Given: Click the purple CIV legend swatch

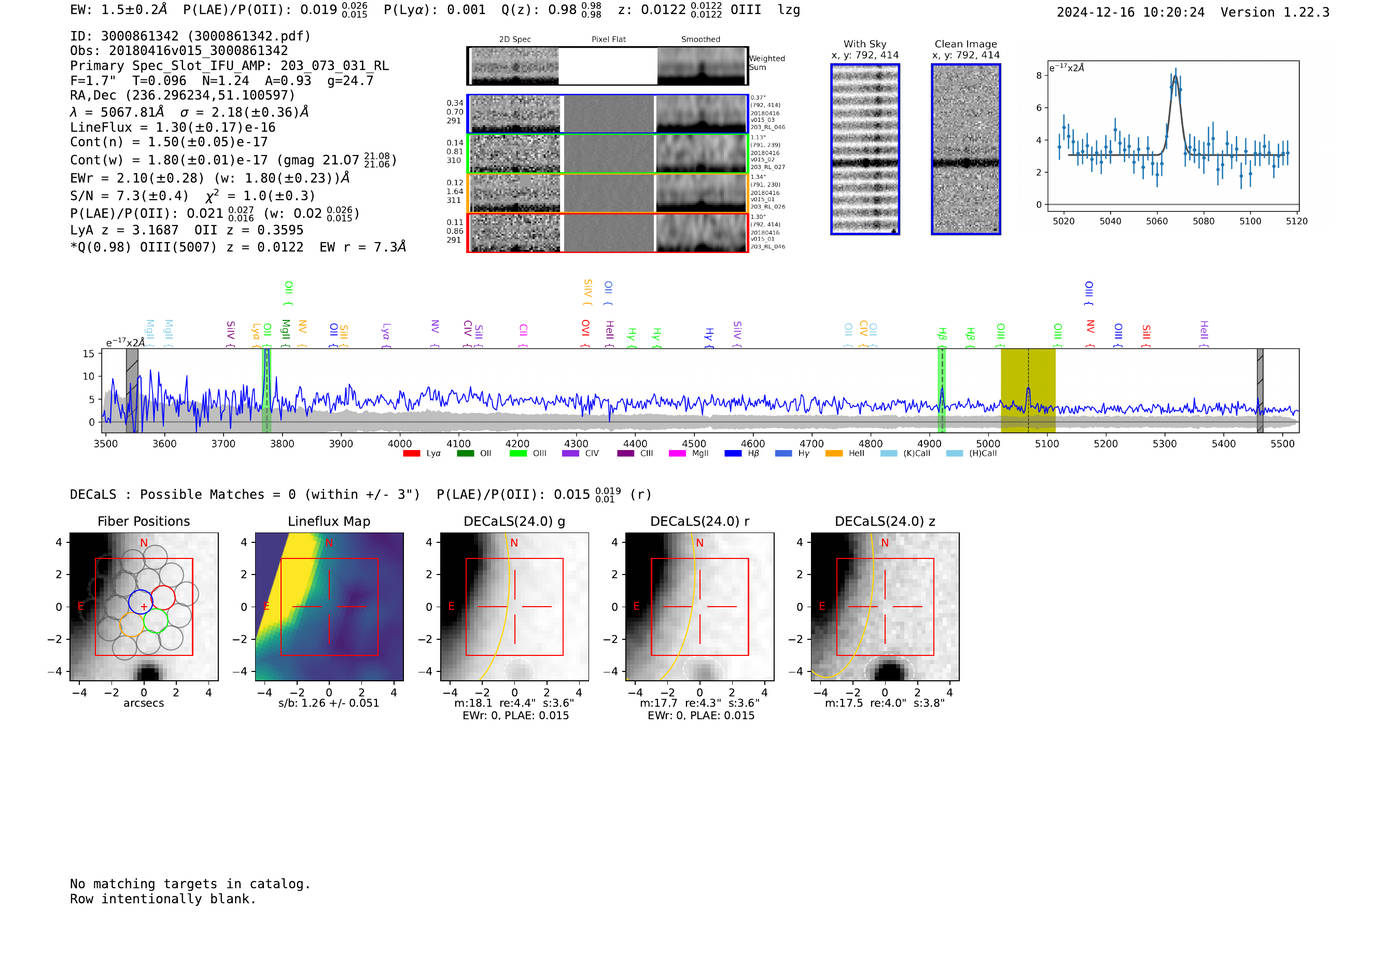Looking at the screenshot, I should (x=571, y=454).
